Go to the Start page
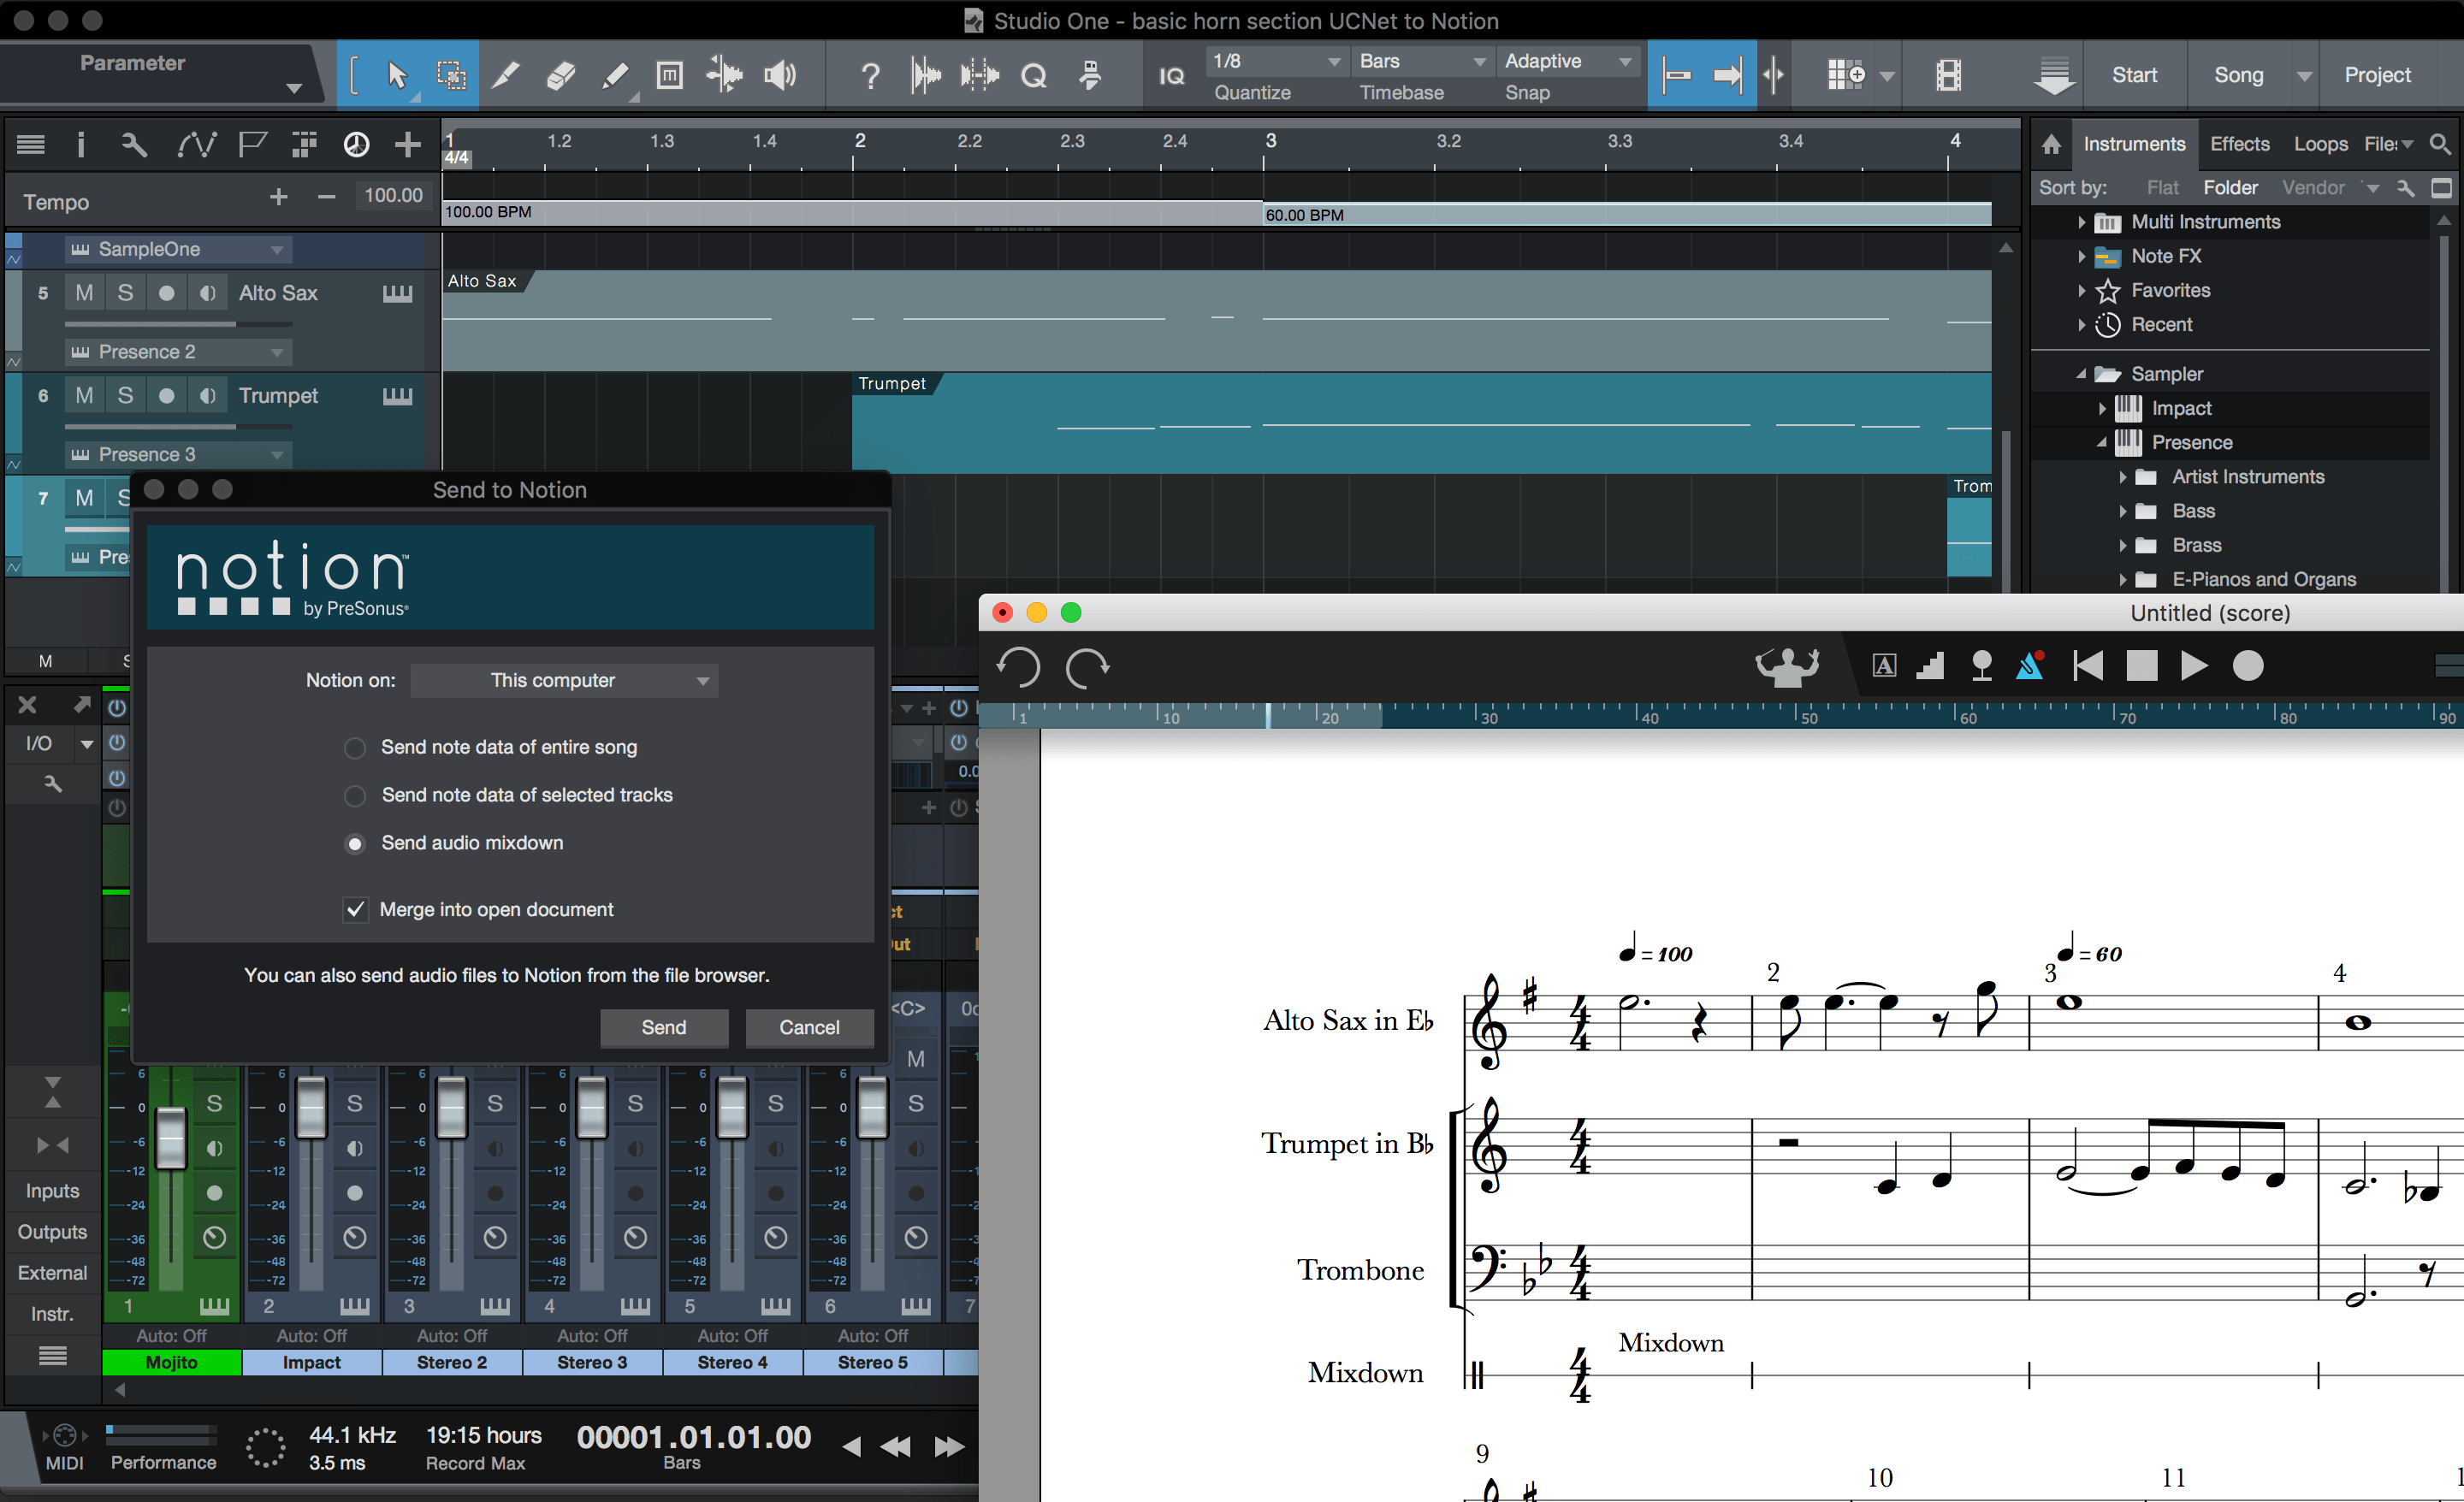This screenshot has width=2464, height=1502. (2134, 75)
